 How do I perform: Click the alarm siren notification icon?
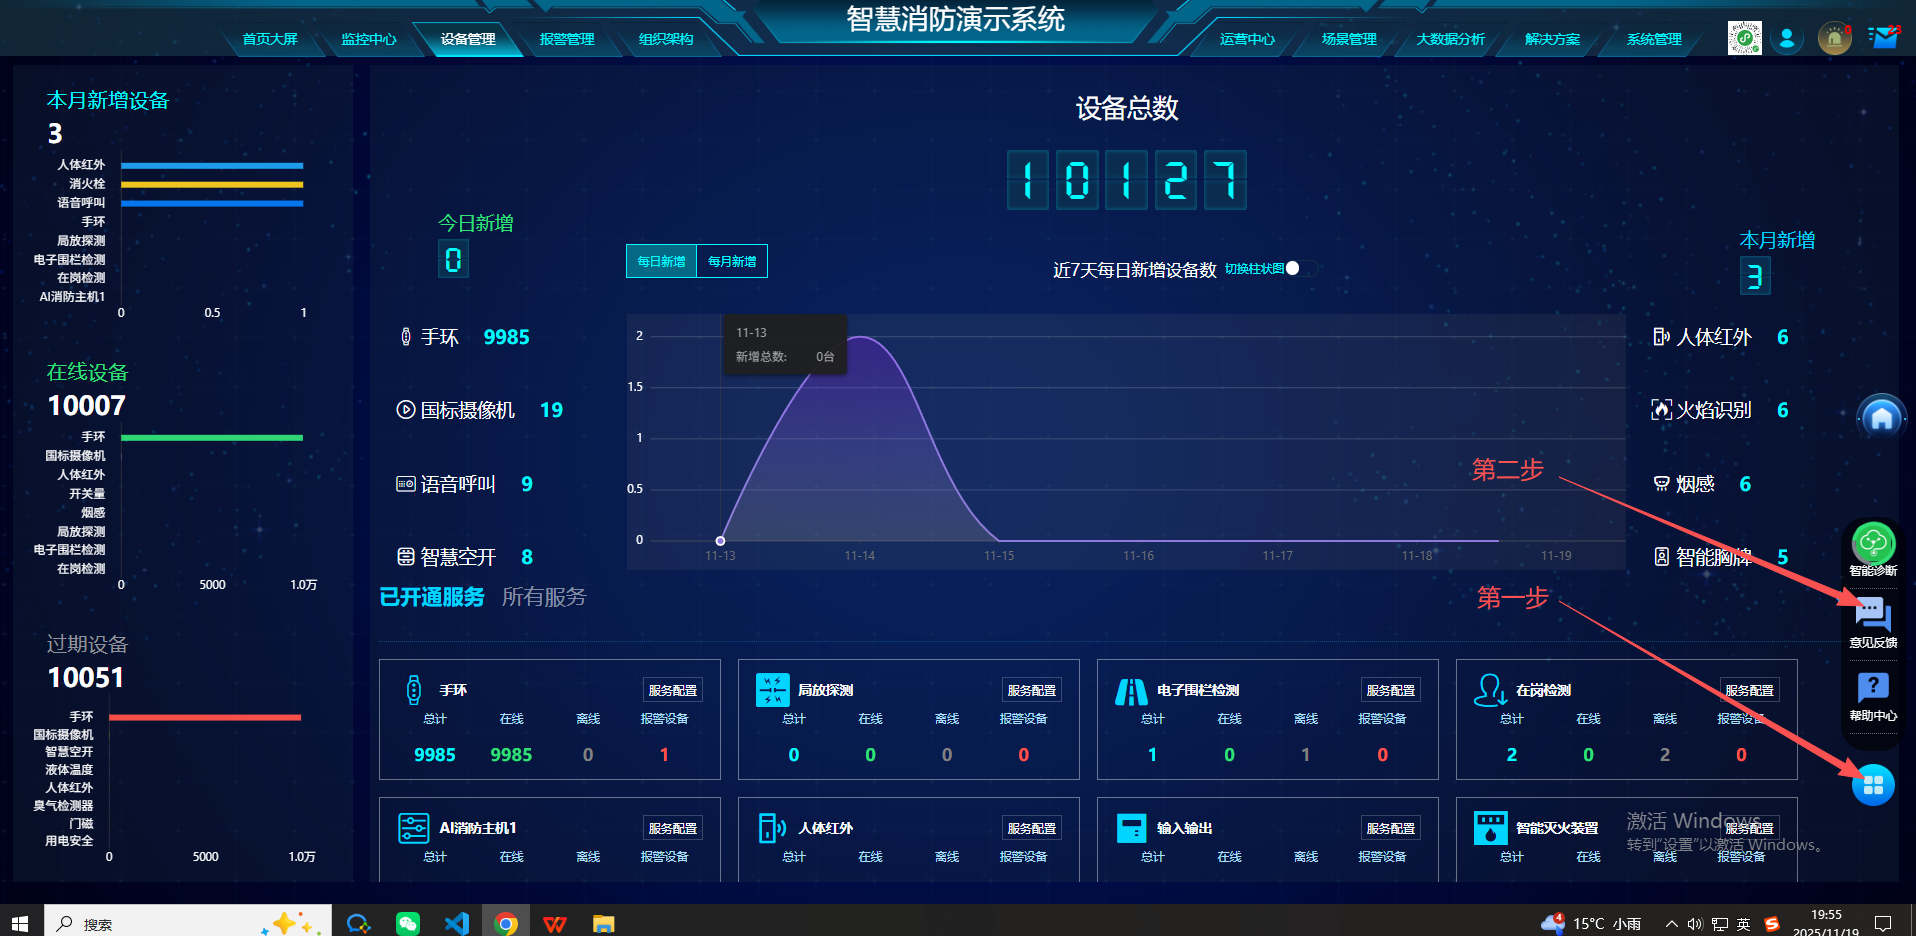(x=1834, y=39)
